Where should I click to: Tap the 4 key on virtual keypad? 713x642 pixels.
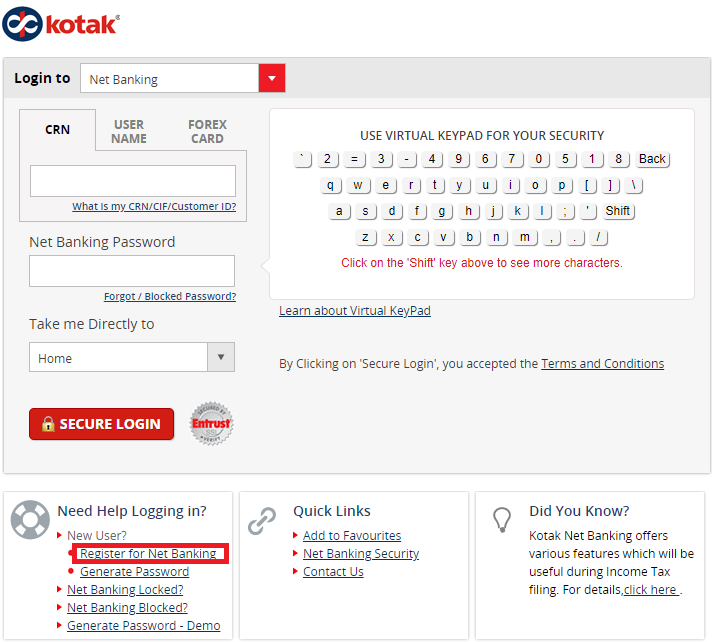(432, 159)
